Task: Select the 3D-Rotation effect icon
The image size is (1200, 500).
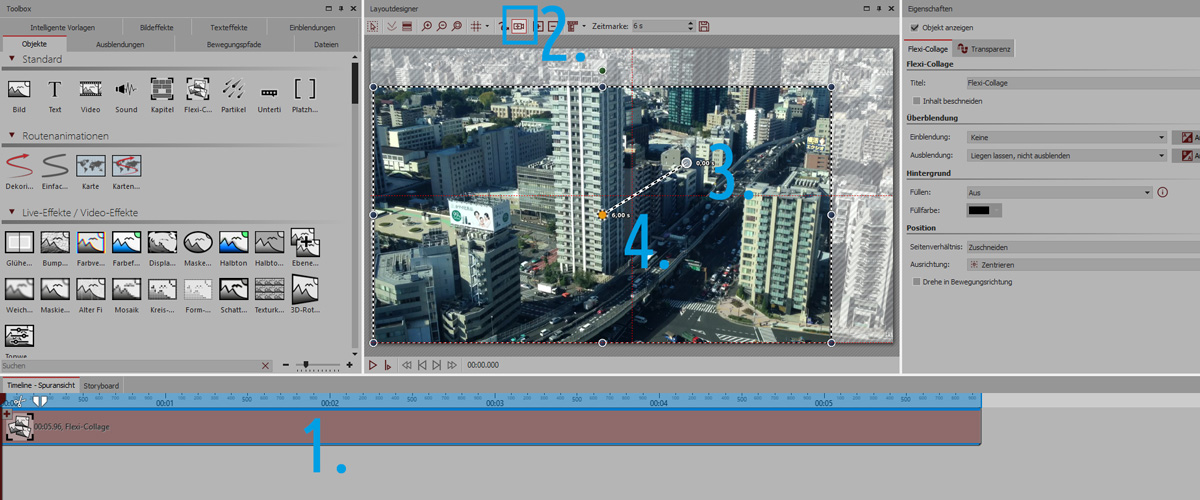Action: tap(305, 291)
